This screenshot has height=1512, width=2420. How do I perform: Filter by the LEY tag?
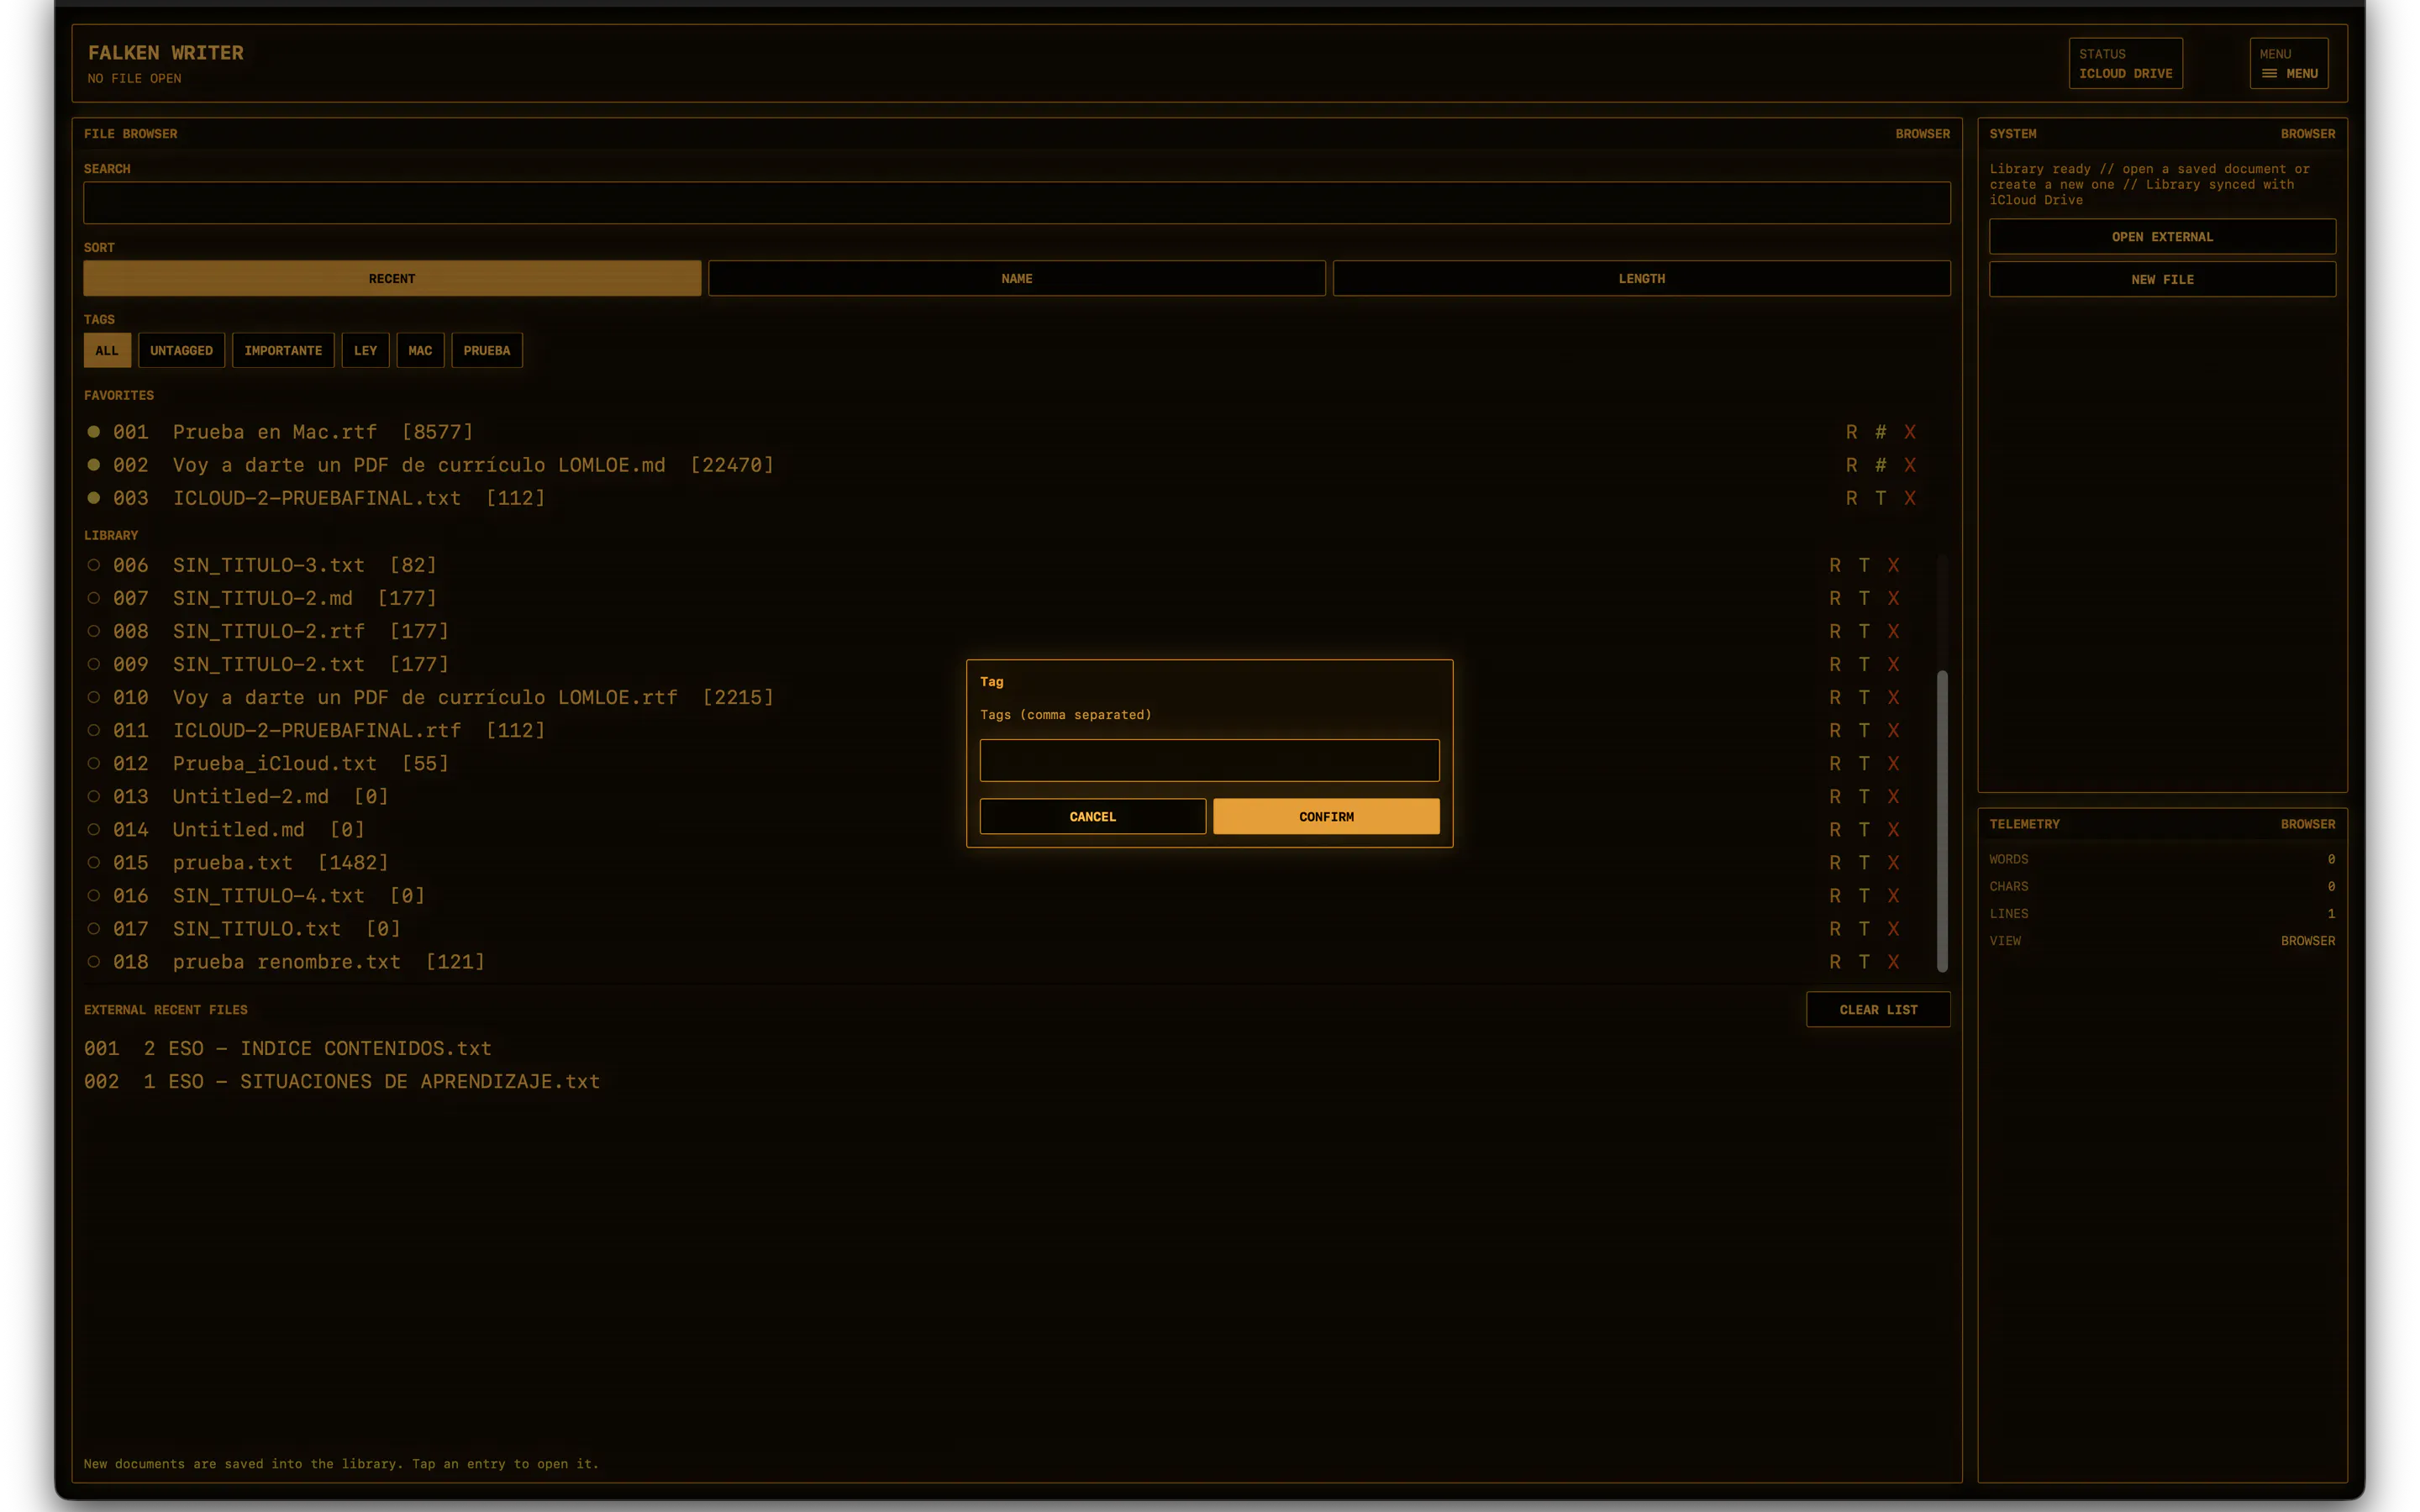click(x=365, y=350)
